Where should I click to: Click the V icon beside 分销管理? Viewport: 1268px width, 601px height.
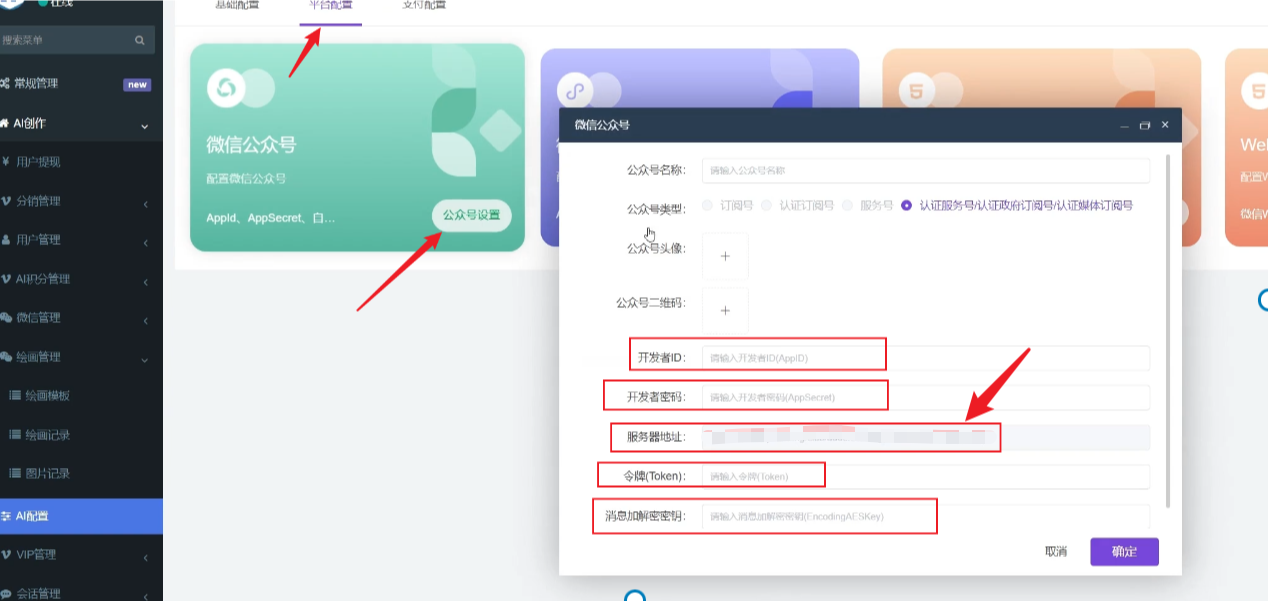tap(6, 201)
